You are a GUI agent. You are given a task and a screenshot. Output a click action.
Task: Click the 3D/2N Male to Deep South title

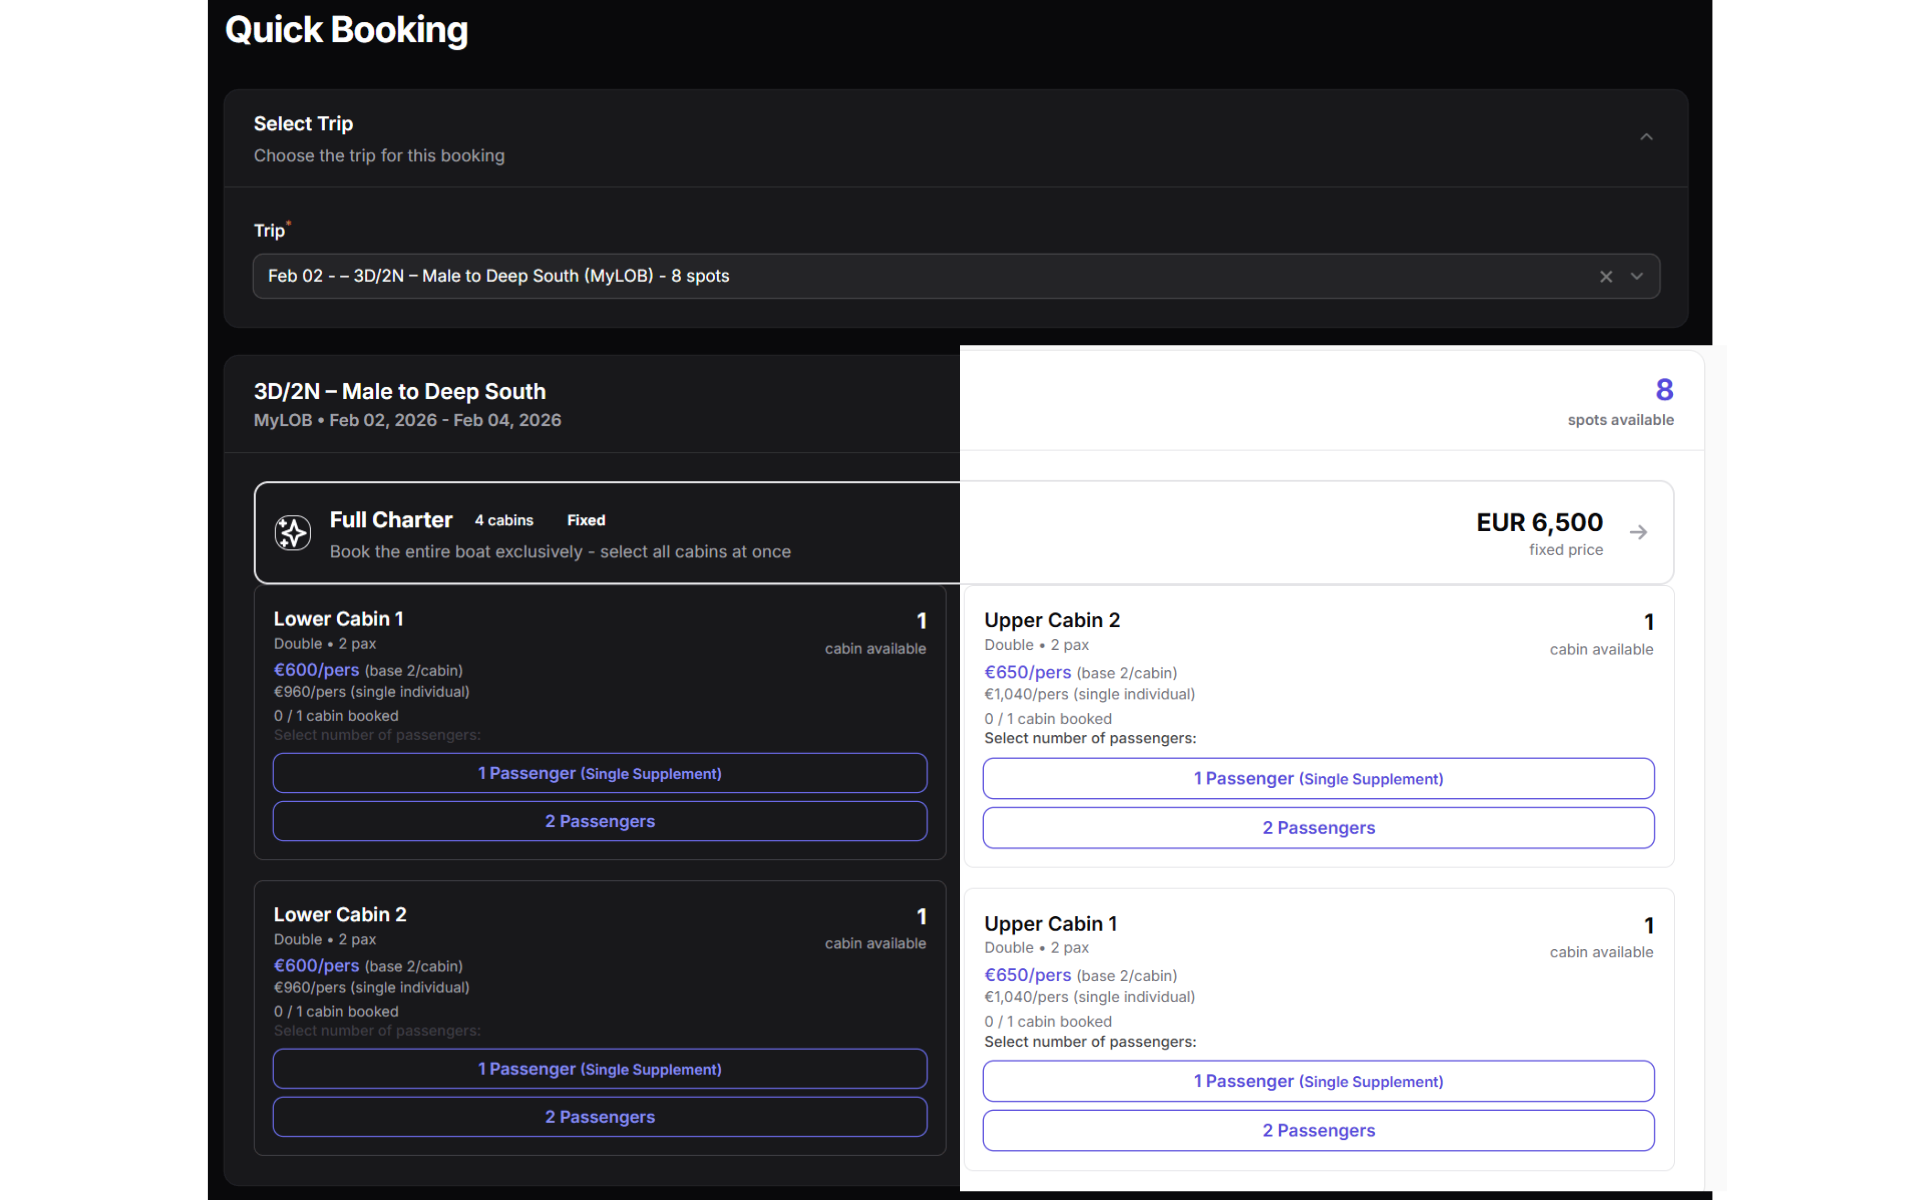(x=399, y=391)
